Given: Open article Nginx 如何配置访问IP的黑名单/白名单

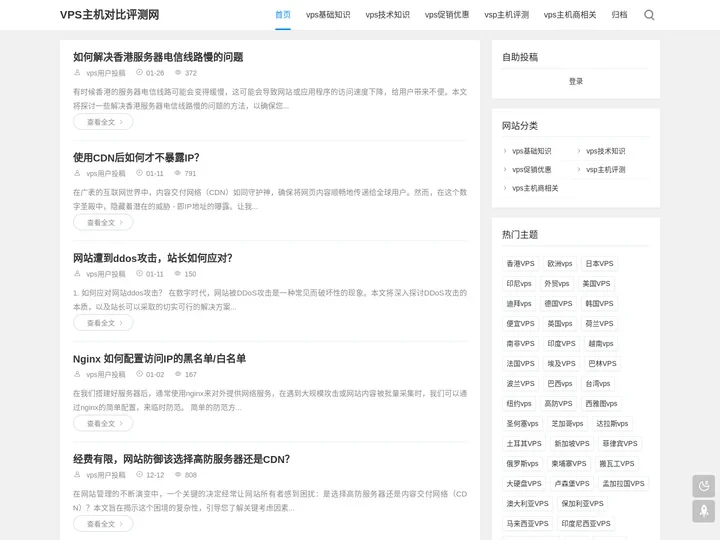Looking at the screenshot, I should 159,359.
